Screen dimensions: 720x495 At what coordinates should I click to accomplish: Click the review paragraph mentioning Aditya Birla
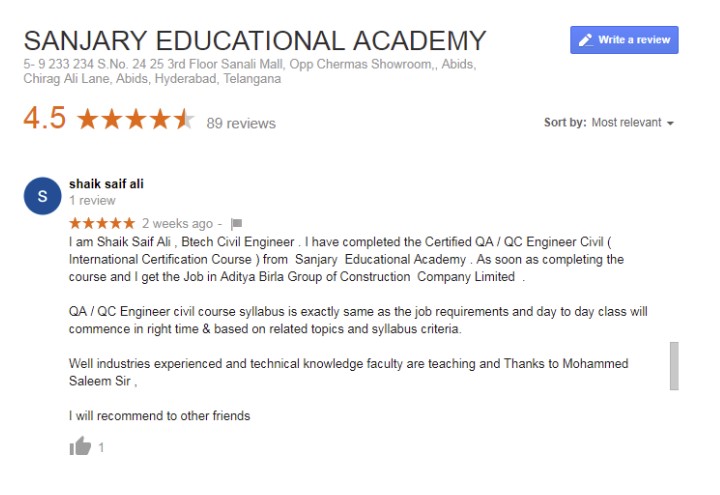(347, 259)
